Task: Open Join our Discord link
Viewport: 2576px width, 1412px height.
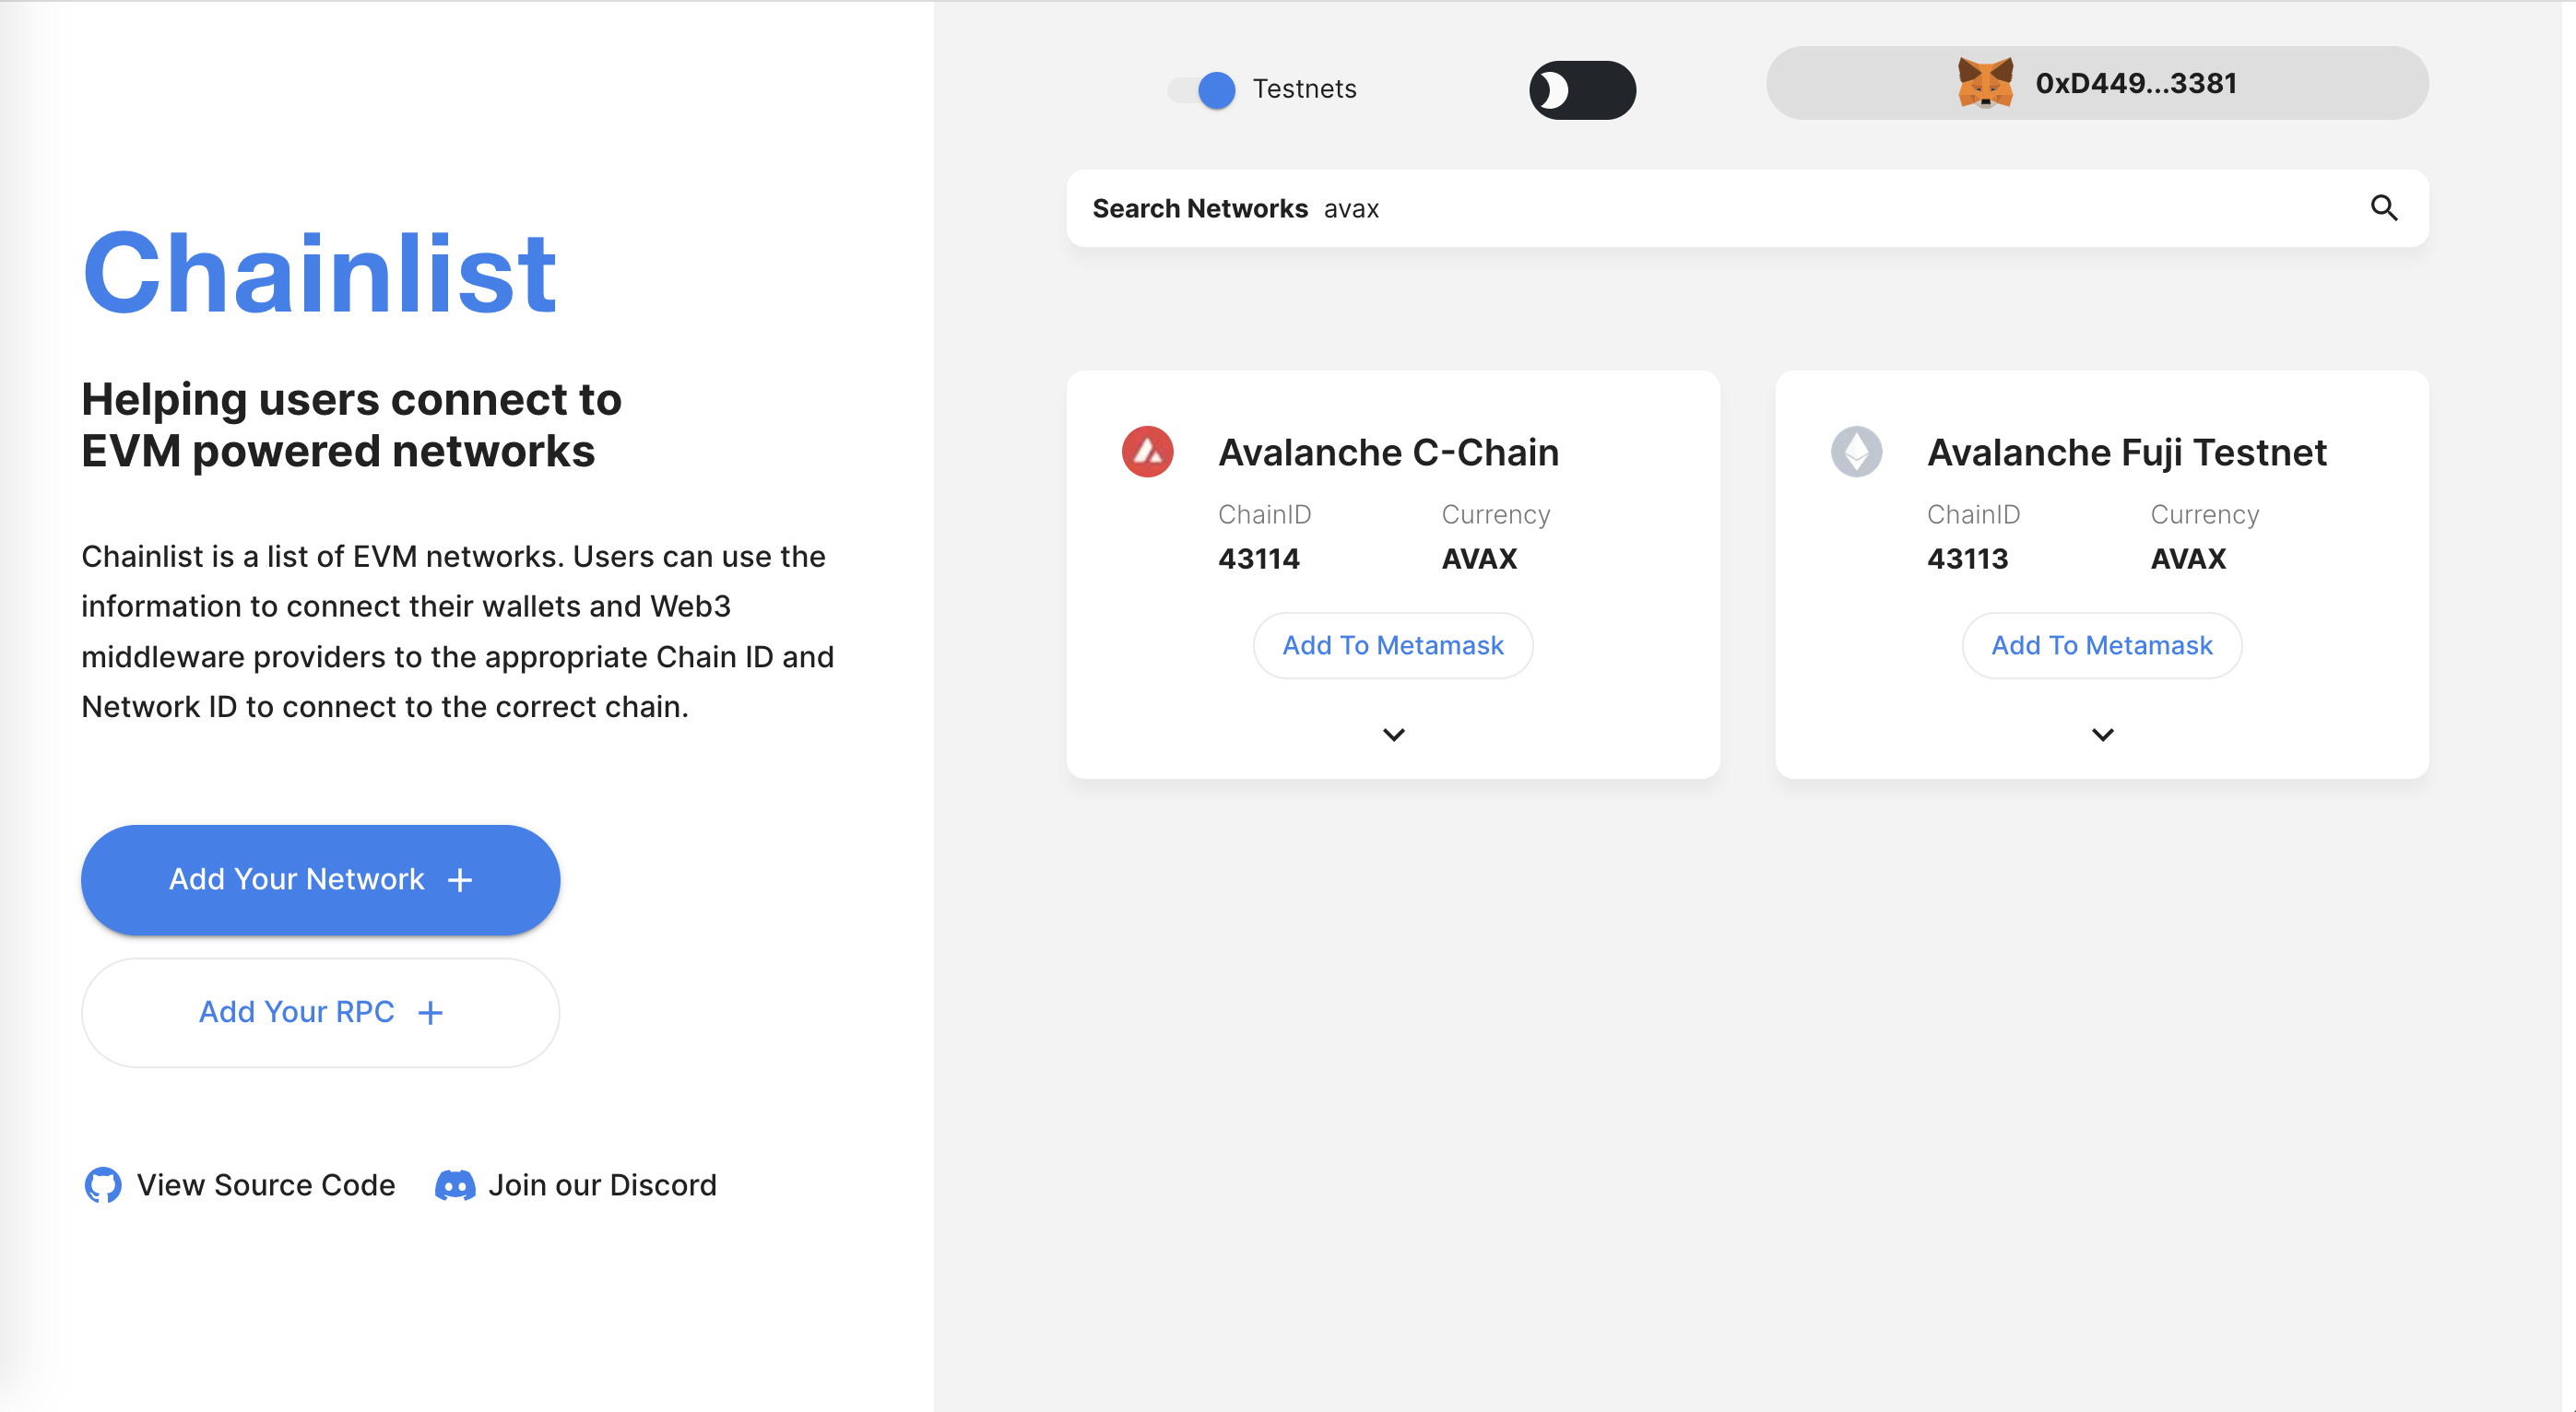Action: pyautogui.click(x=602, y=1185)
